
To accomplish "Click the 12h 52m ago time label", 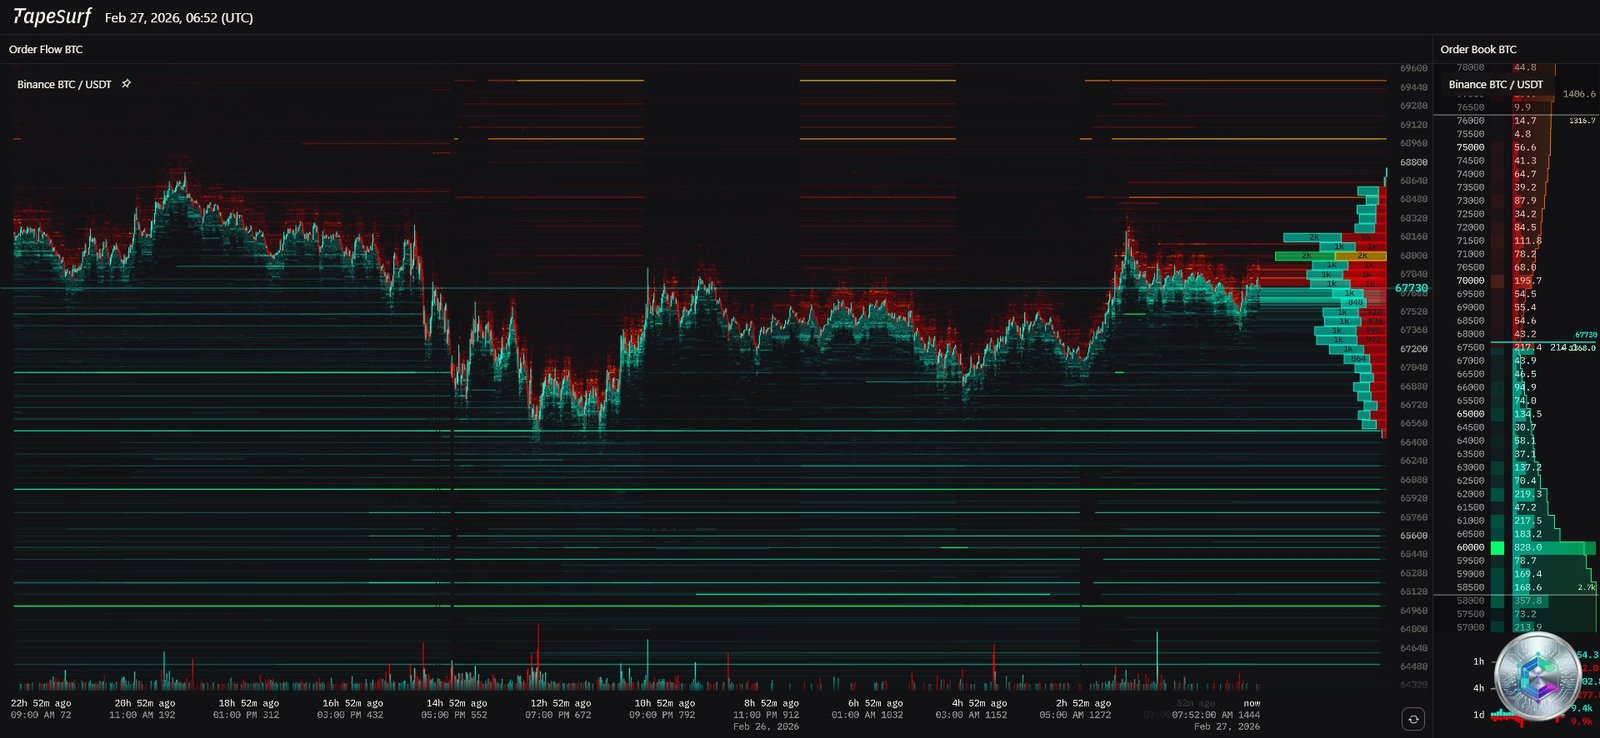I will coord(560,703).
